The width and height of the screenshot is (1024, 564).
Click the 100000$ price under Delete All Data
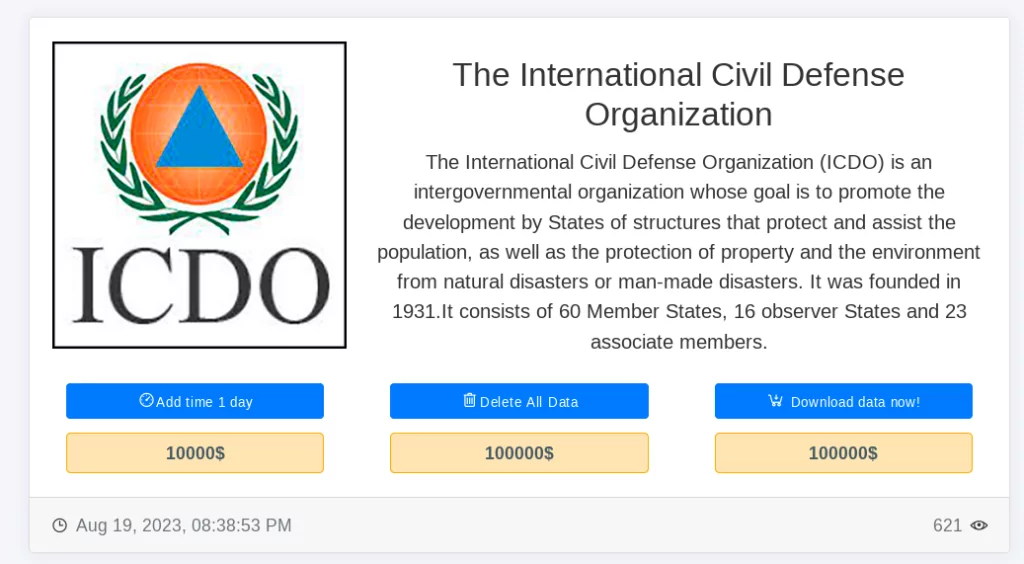coord(519,453)
